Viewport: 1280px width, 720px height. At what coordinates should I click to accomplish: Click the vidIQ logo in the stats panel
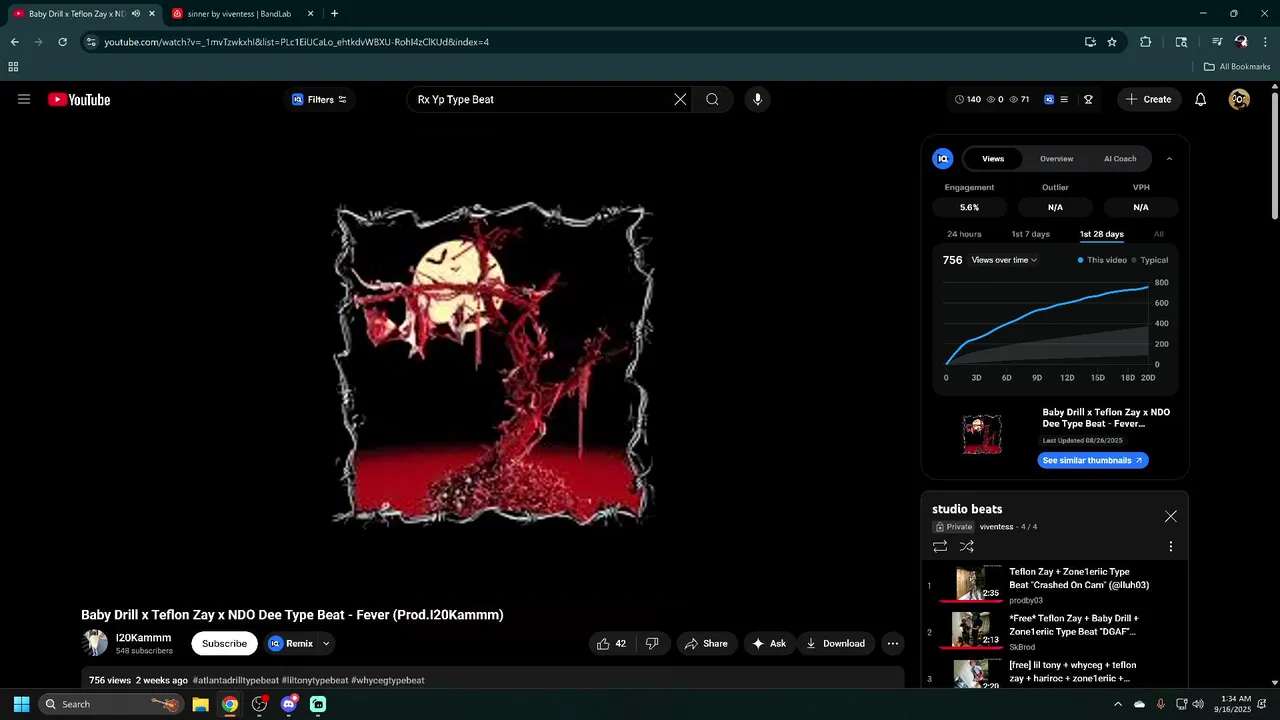click(943, 158)
